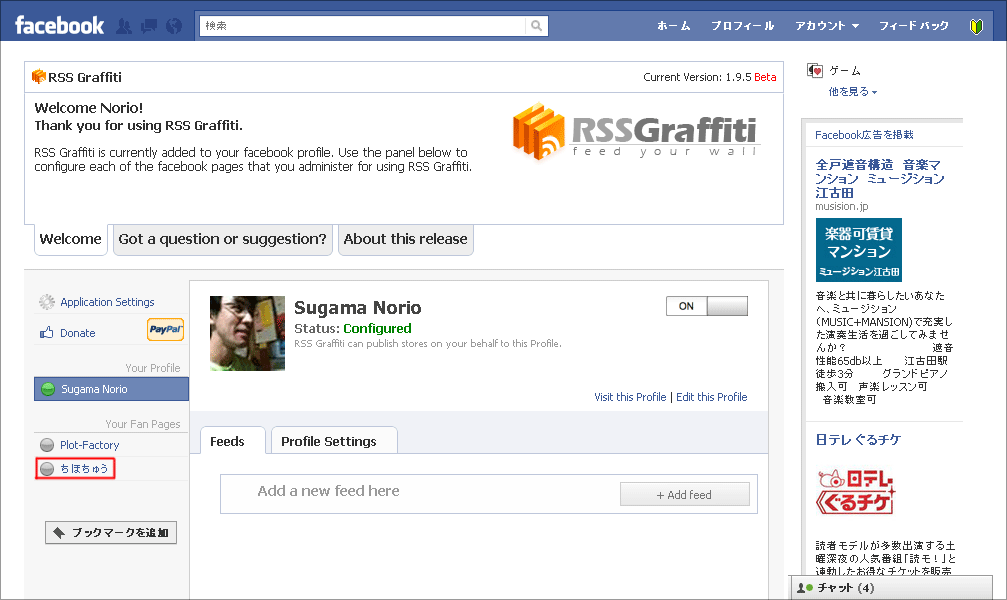Select the Feeds tab
The image size is (1007, 600).
(x=232, y=441)
